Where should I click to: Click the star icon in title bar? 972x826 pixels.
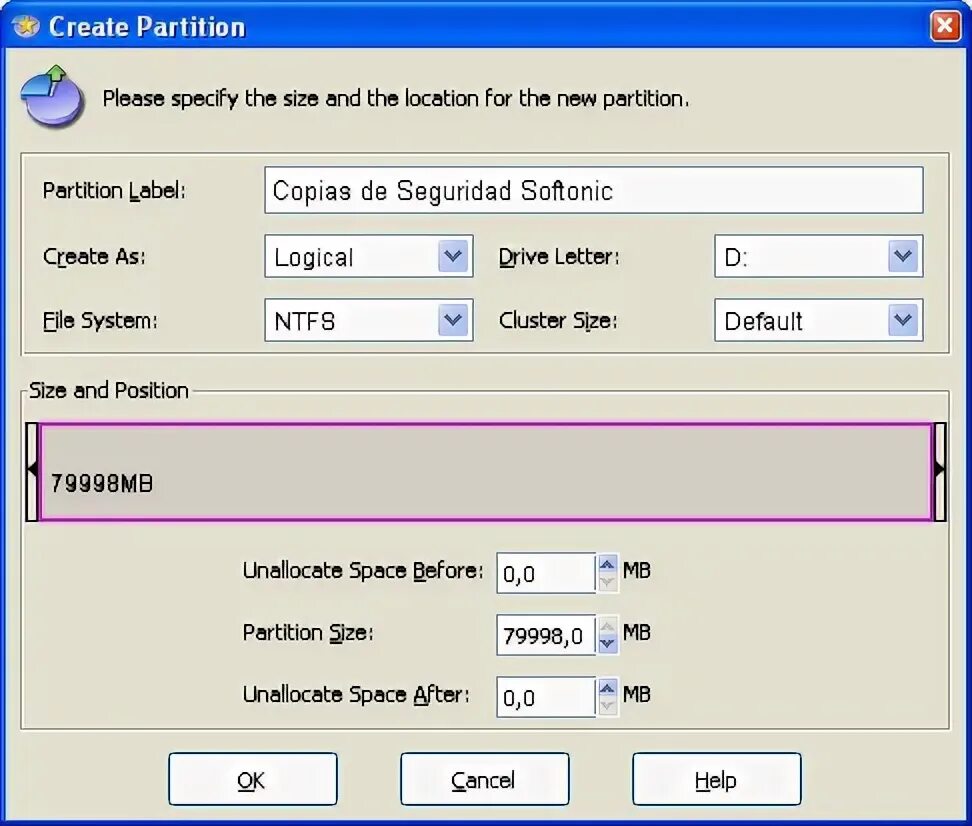tap(27, 26)
